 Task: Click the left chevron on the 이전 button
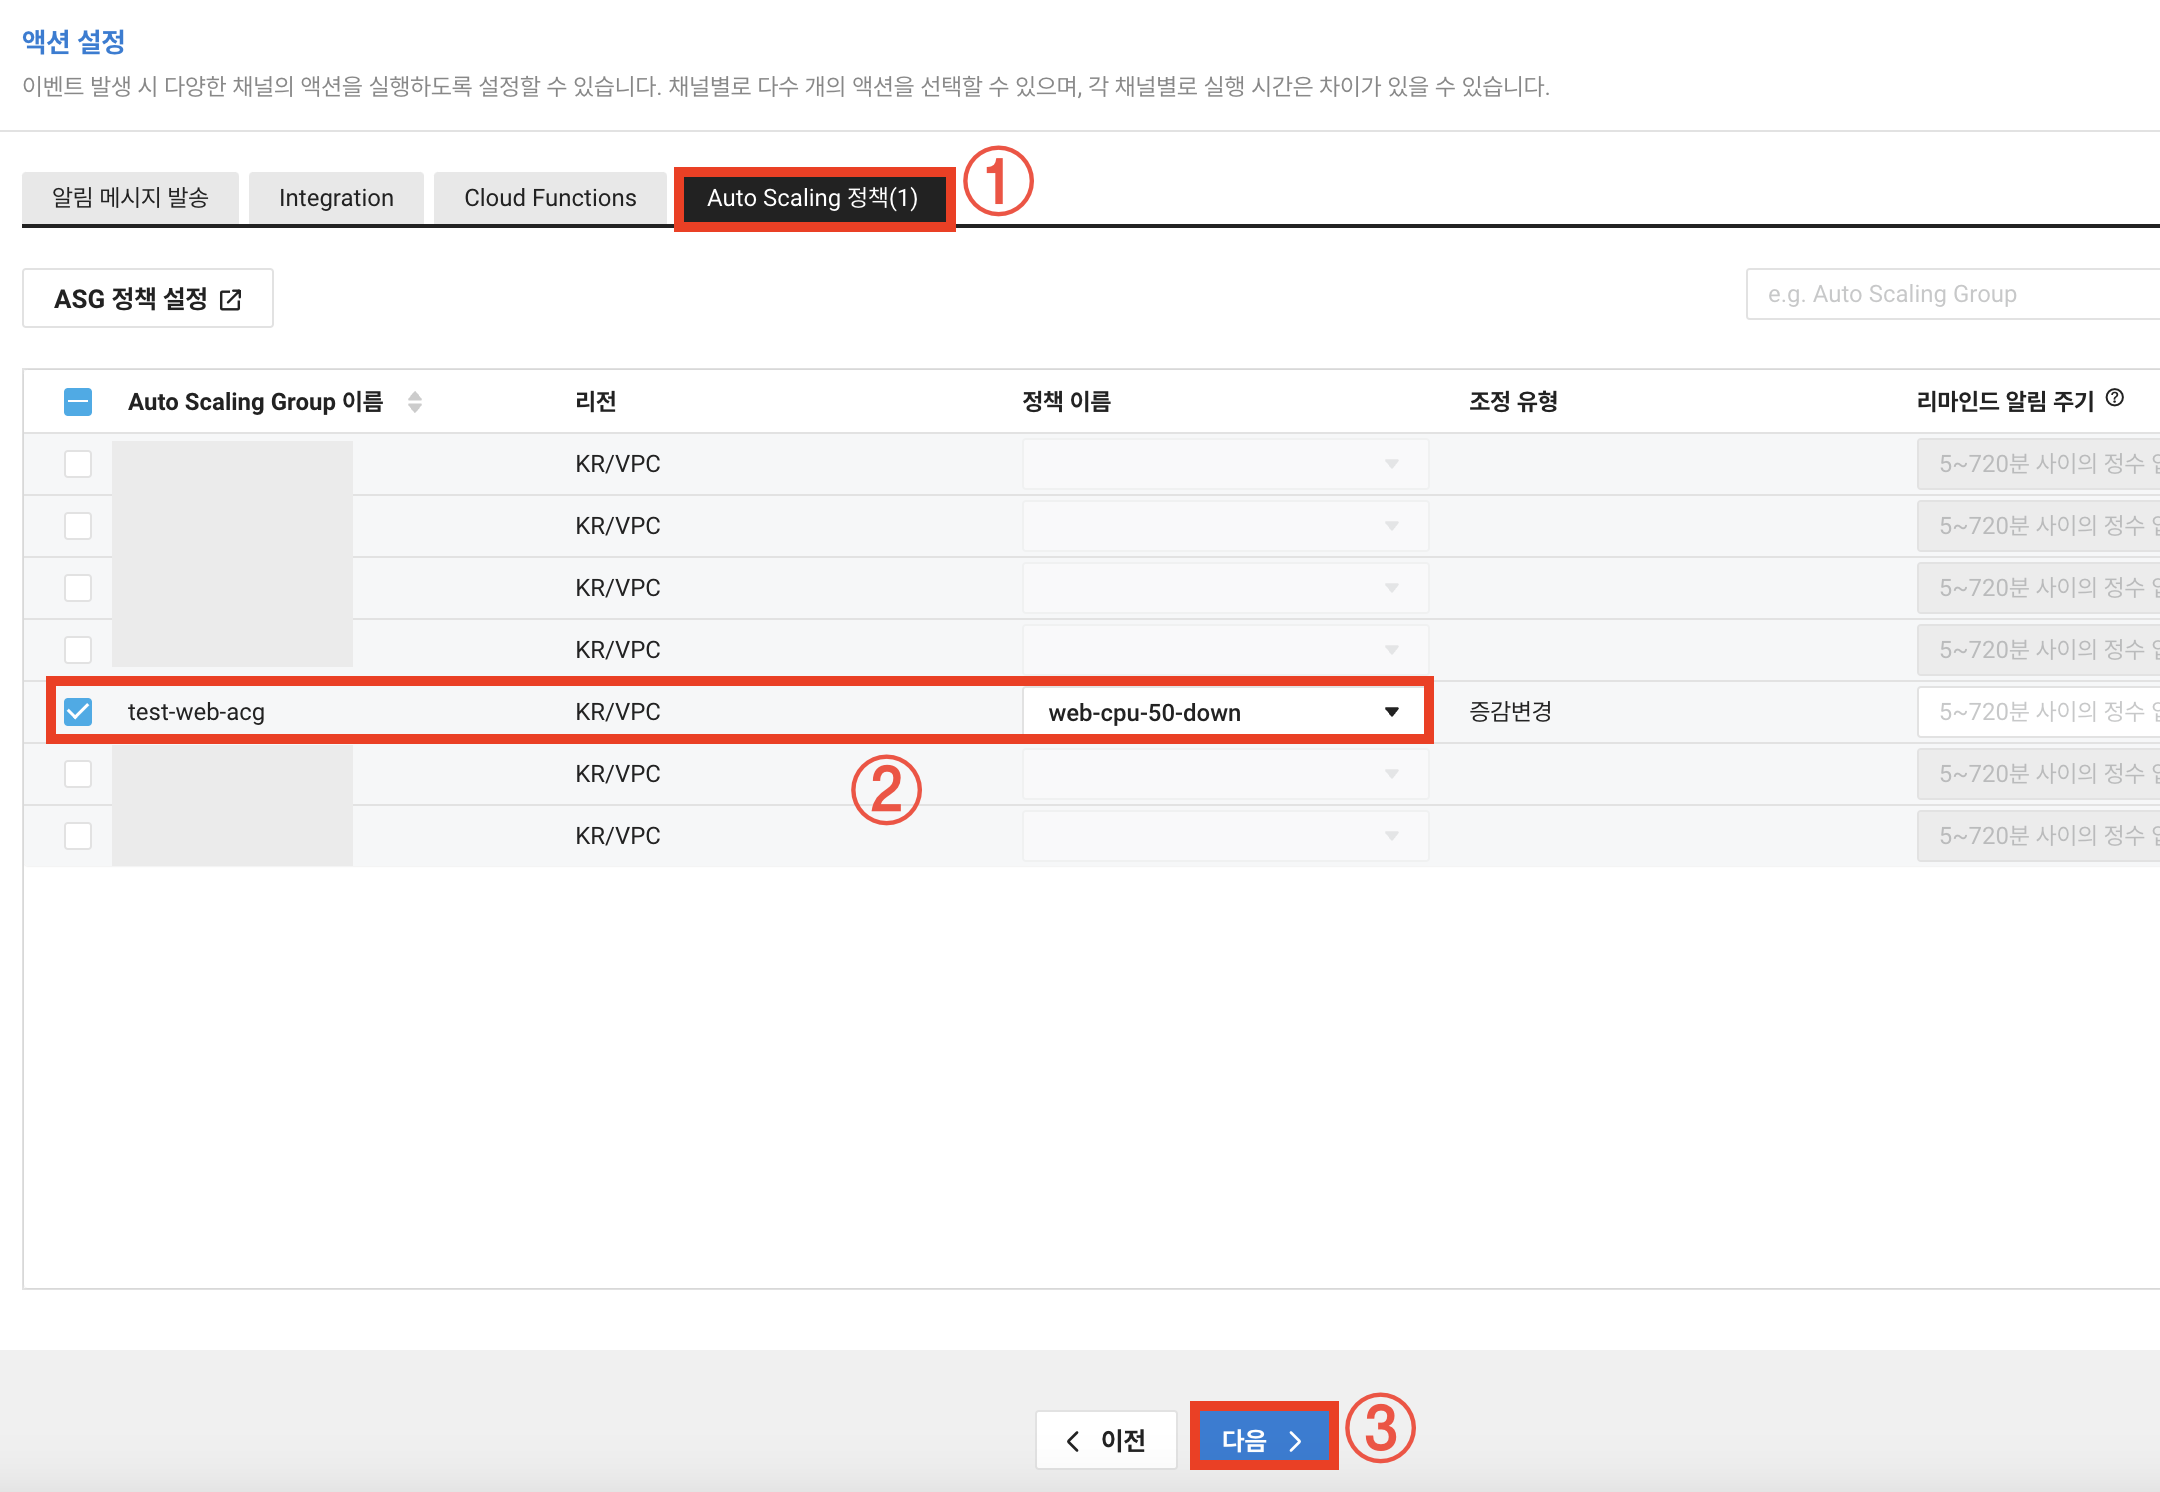click(x=1073, y=1441)
